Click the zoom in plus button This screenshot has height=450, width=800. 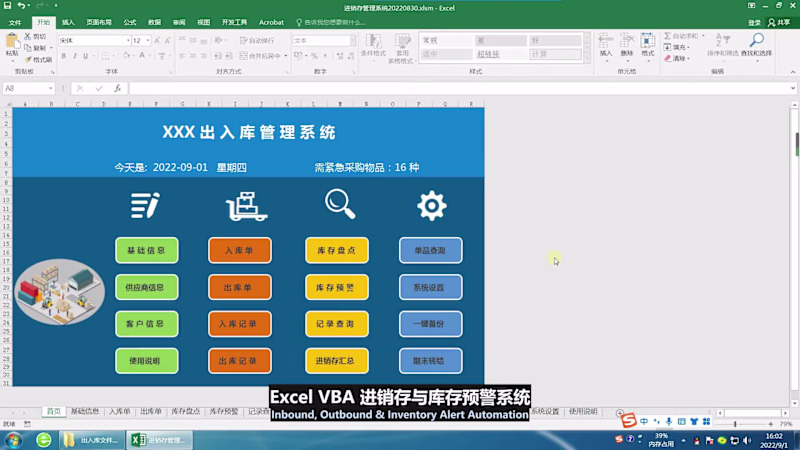click(x=770, y=424)
